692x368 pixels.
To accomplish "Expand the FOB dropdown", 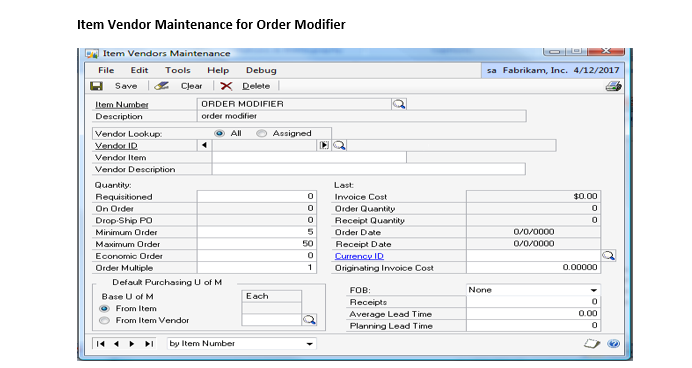I will tap(594, 290).
